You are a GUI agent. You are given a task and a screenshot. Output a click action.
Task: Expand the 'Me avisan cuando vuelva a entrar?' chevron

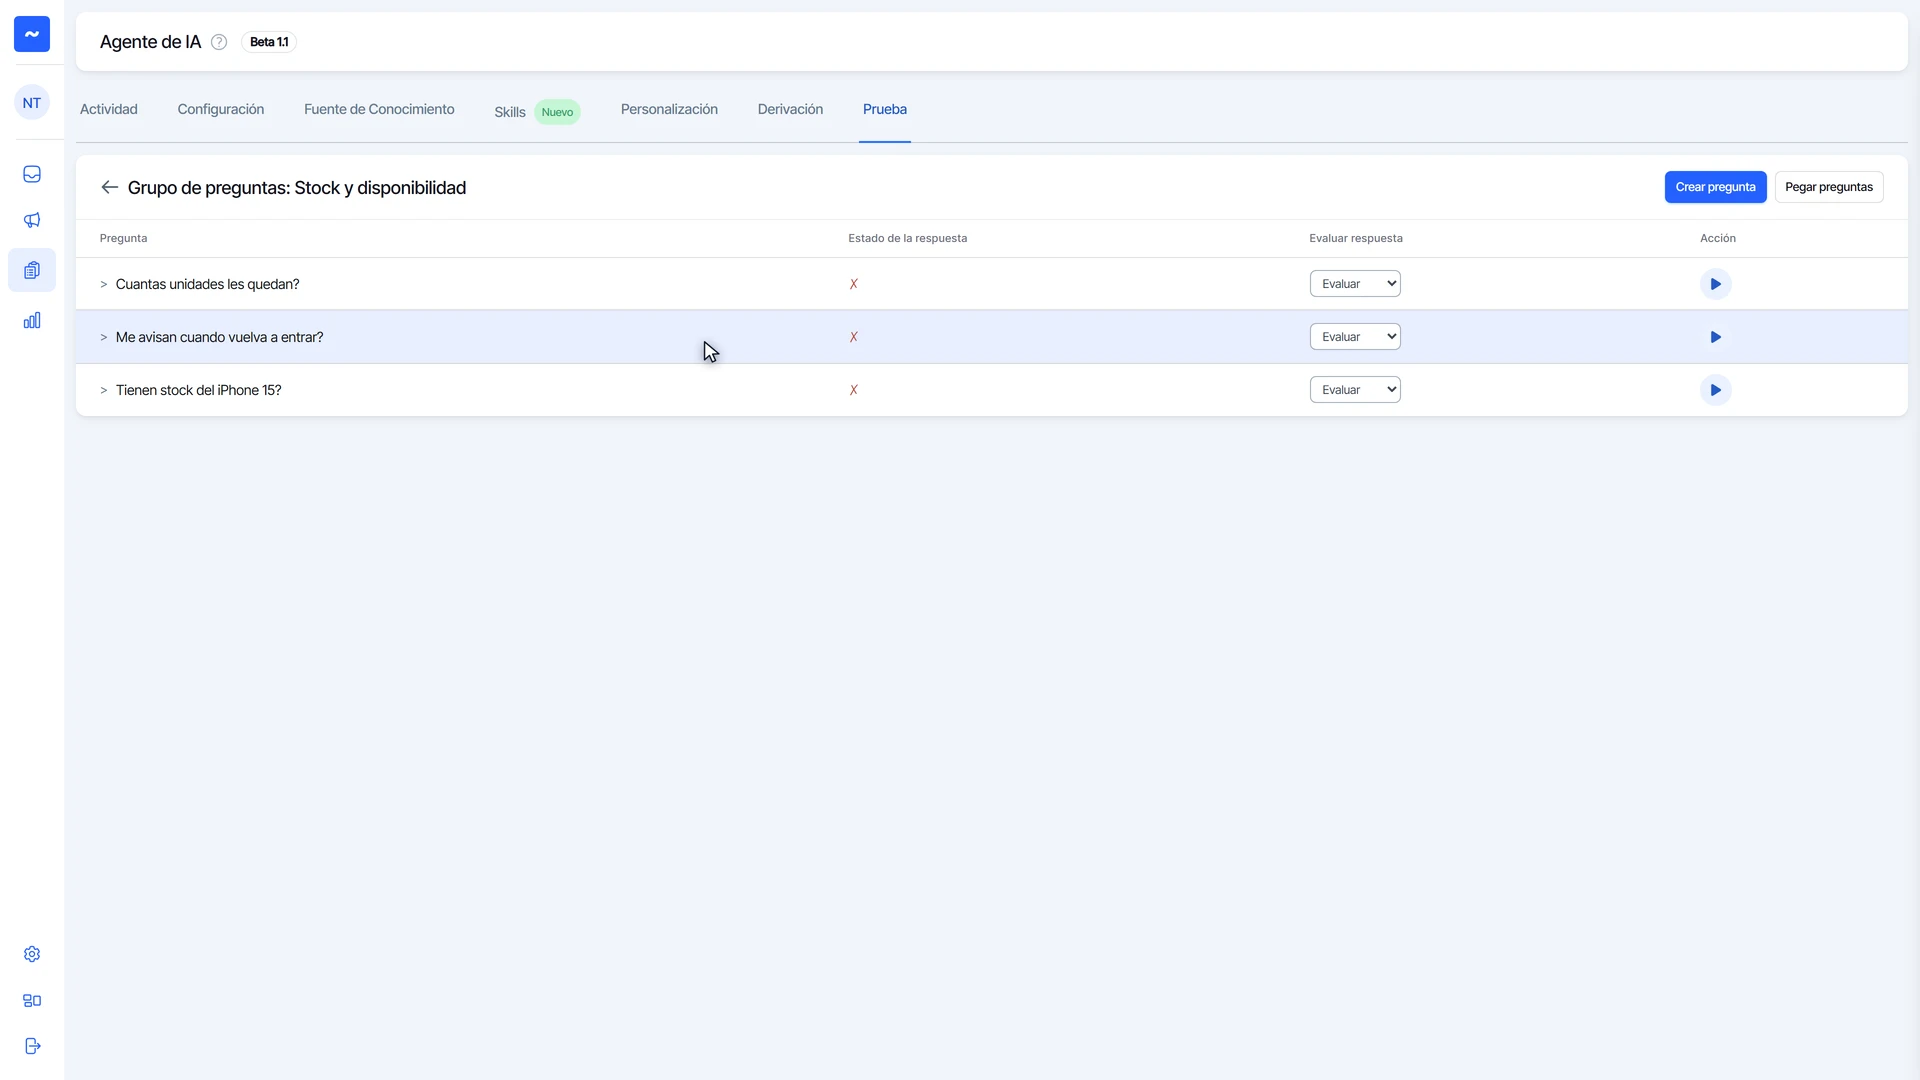(x=103, y=337)
